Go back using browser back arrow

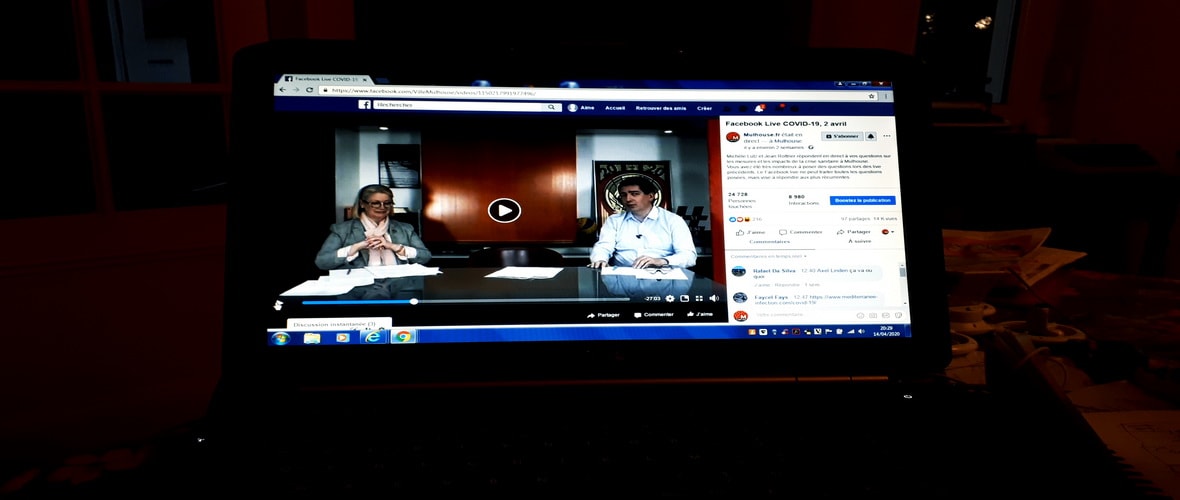coord(283,90)
